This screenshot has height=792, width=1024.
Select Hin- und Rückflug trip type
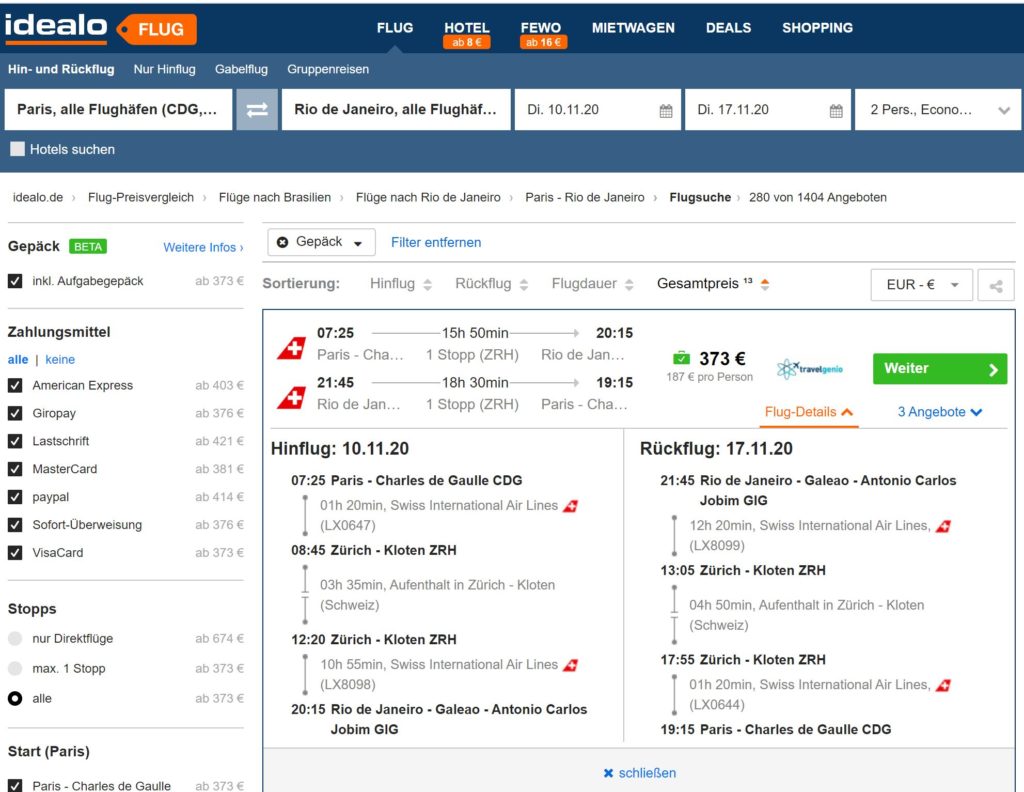pos(61,69)
